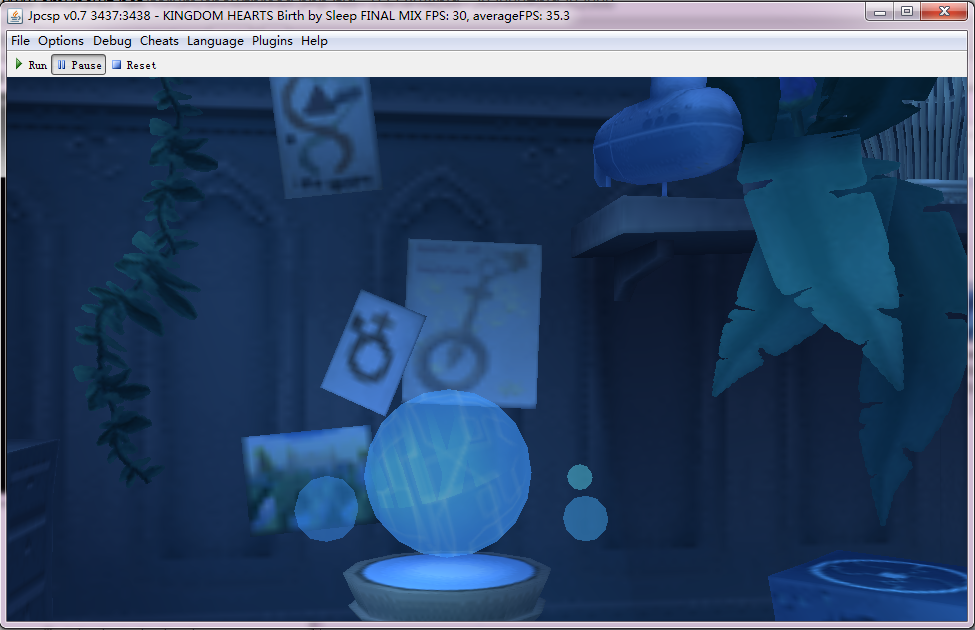Close the Jpcsp emulator window
975x630 pixels.
943,12
